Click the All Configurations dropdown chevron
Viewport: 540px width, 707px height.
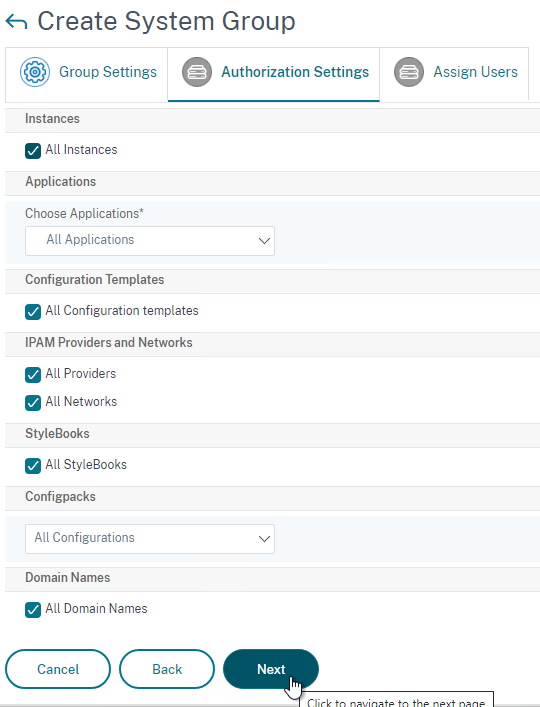(264, 539)
